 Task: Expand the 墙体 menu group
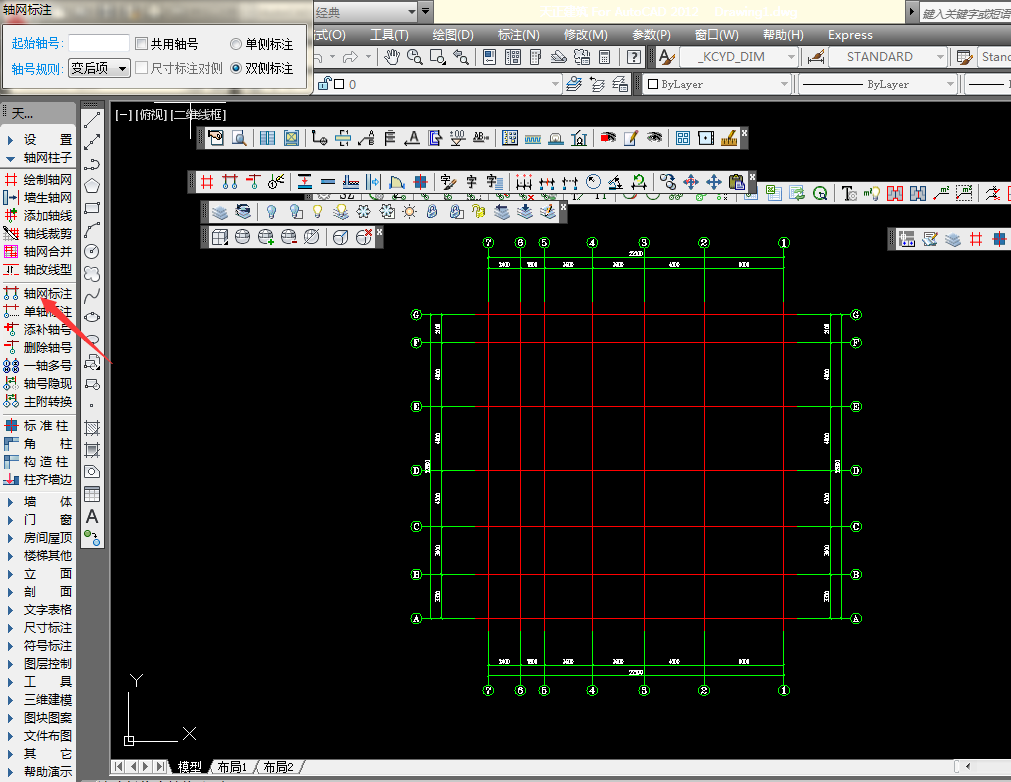pyautogui.click(x=38, y=502)
